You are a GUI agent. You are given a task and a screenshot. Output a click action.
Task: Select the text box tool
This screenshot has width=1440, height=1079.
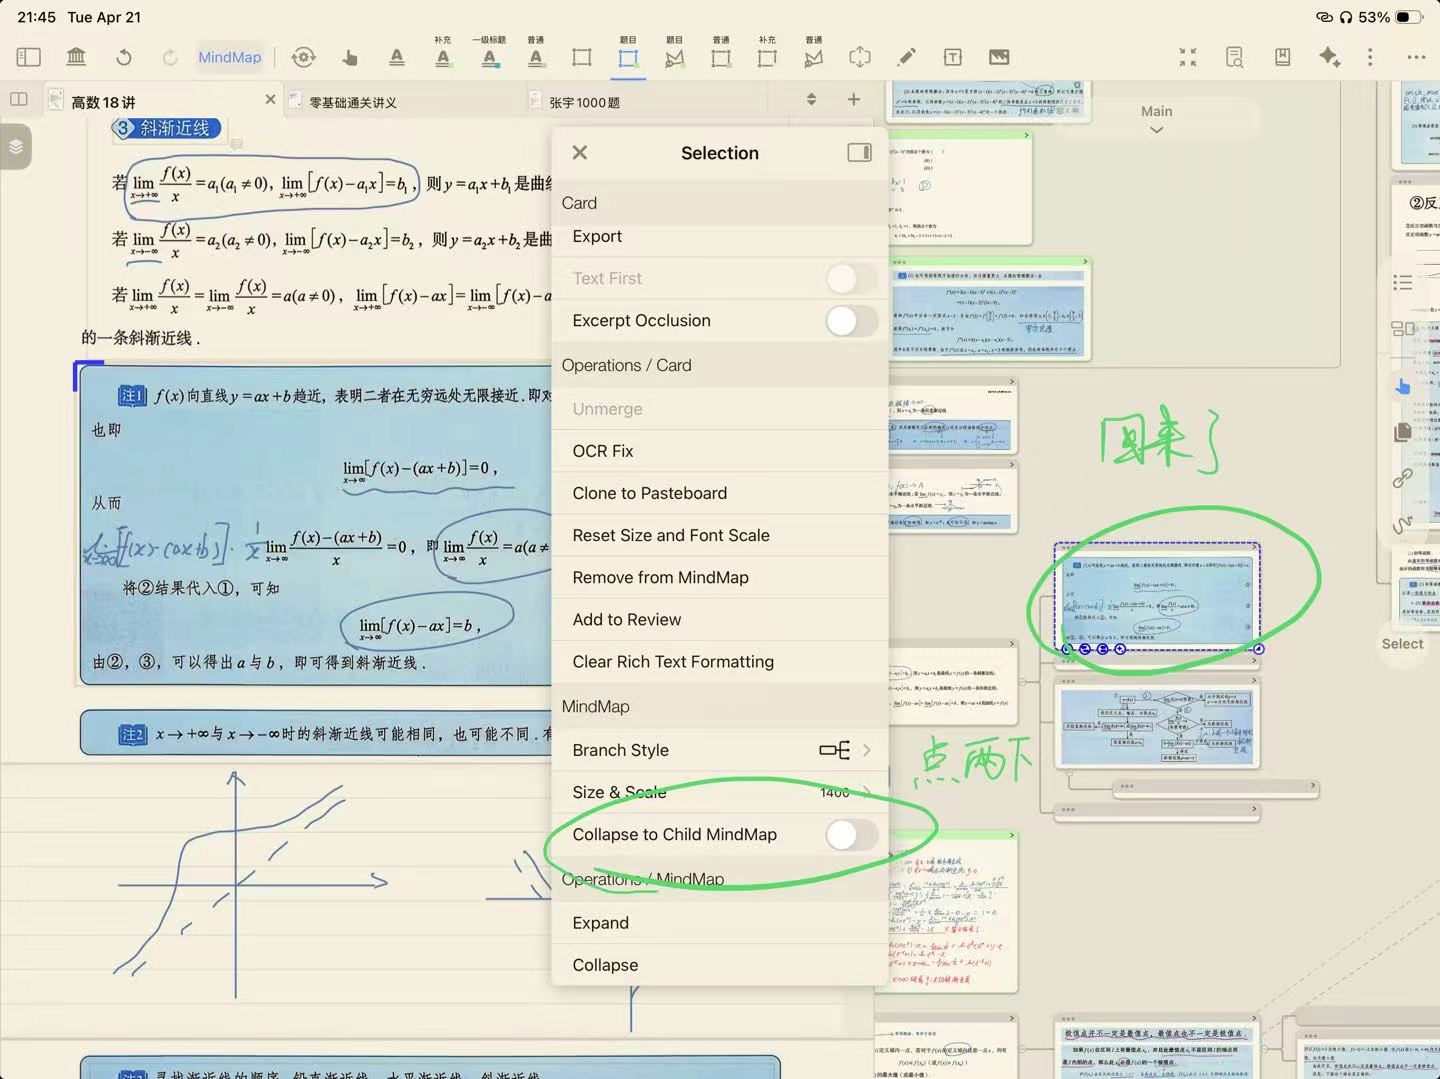tap(953, 57)
